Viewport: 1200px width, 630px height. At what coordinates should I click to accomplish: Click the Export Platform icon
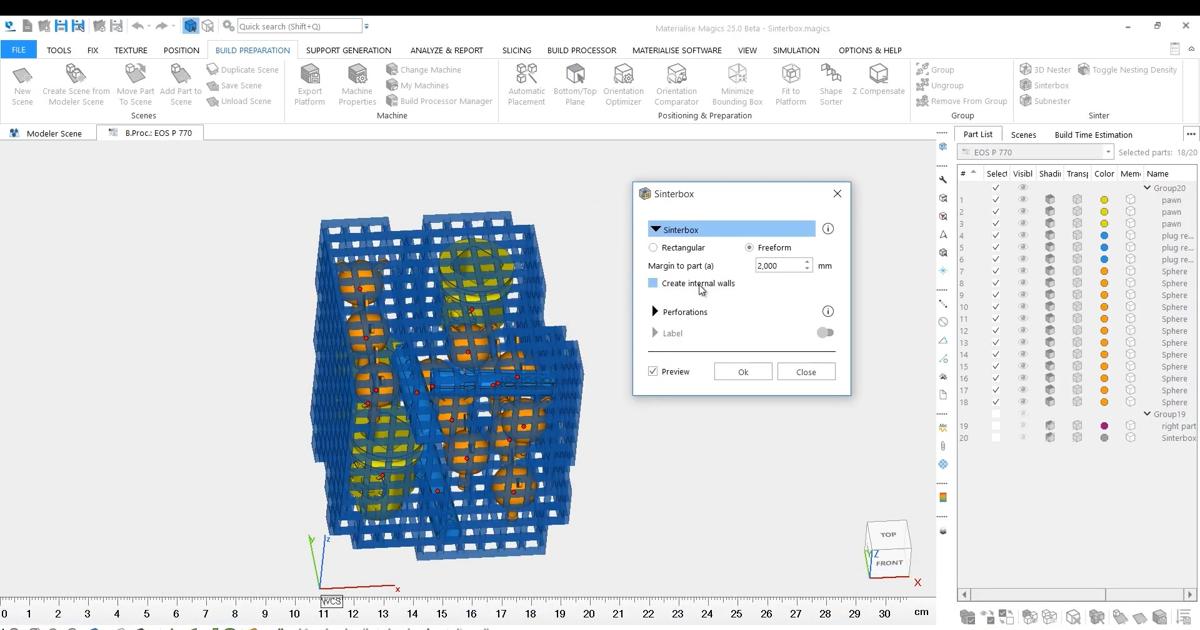click(310, 76)
